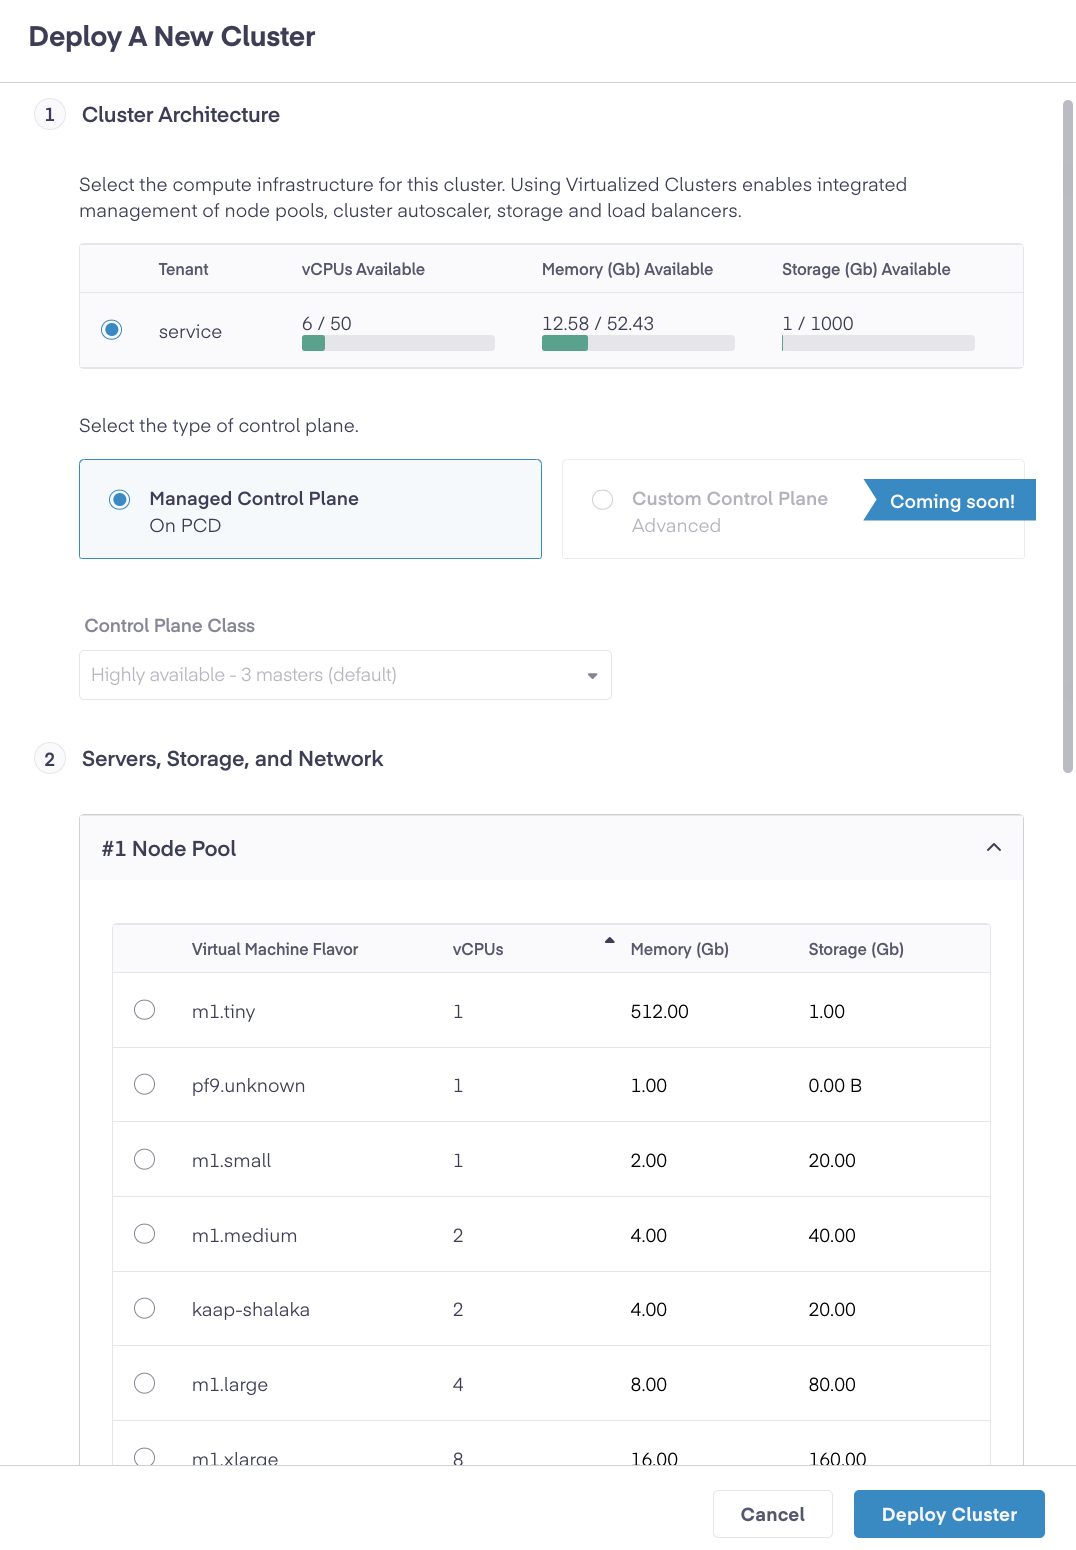Image resolution: width=1076 pixels, height=1550 pixels.
Task: Collapse the #1 Node Pool chevron
Action: (993, 848)
